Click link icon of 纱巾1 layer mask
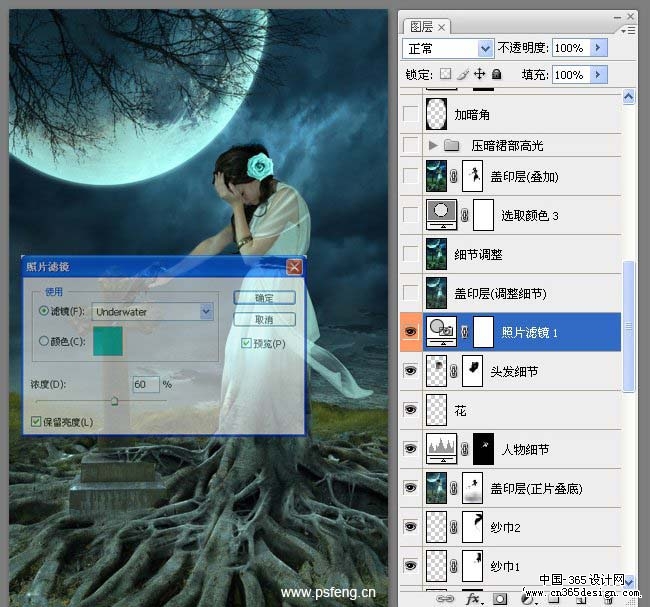Screen dimensions: 650x607 (454, 566)
